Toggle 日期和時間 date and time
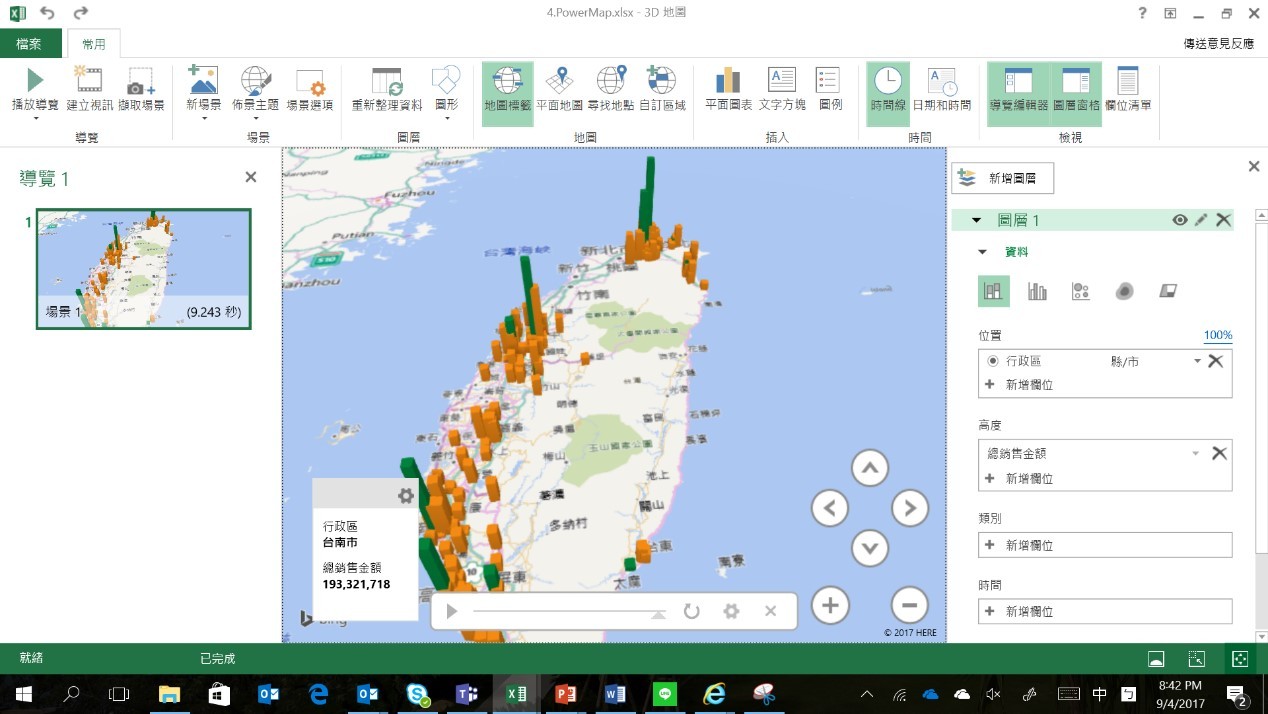This screenshot has height=714, width=1268. point(942,90)
